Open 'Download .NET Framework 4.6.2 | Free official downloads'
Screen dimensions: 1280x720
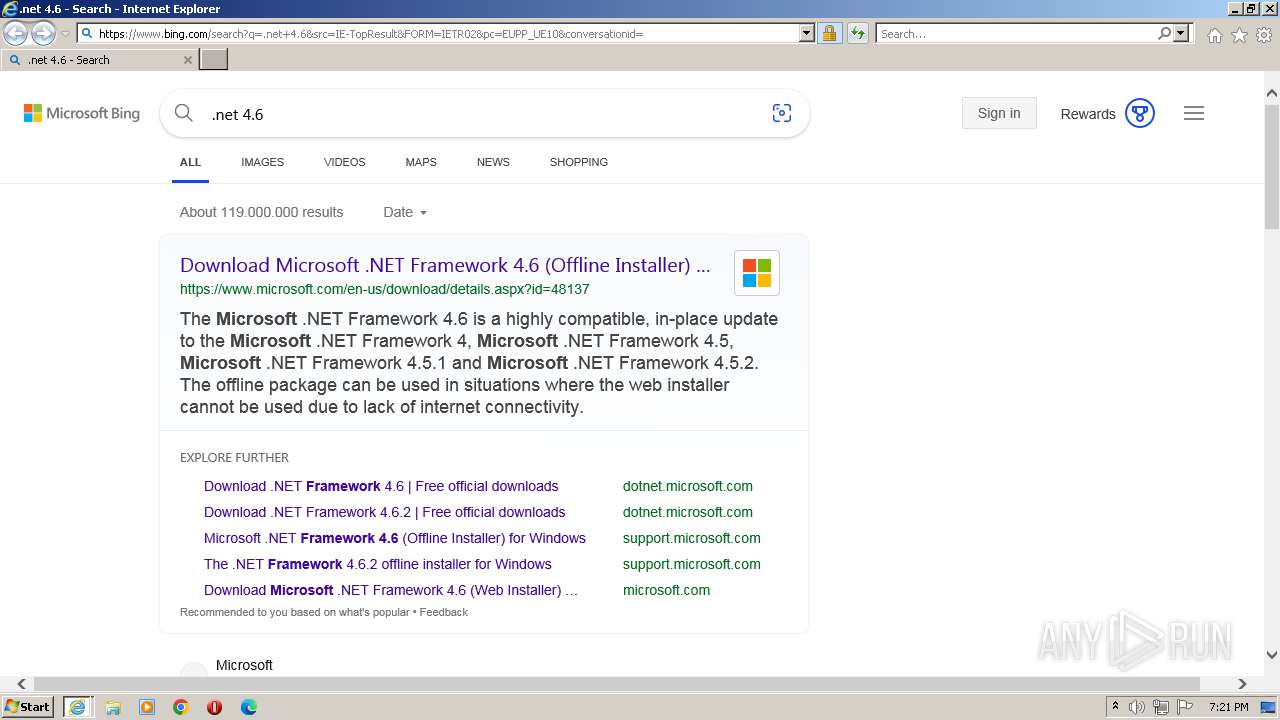pyautogui.click(x=384, y=512)
